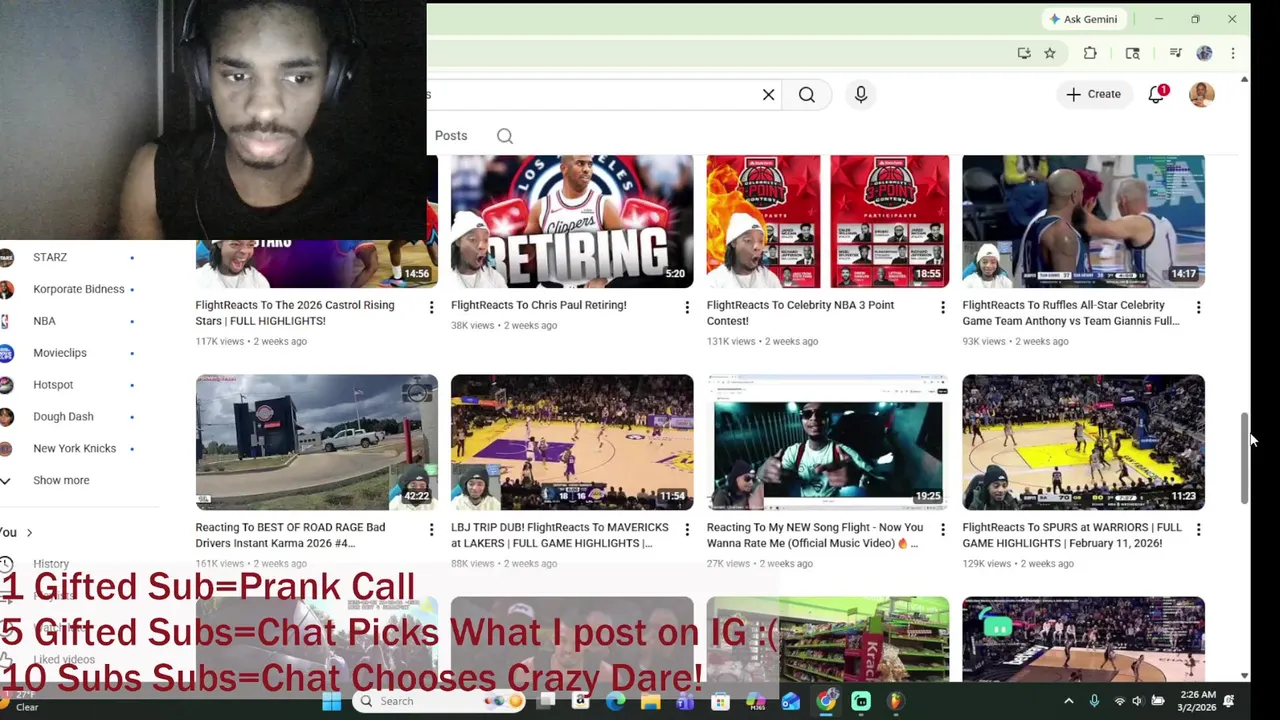This screenshot has height=720, width=1280.
Task: Open options for Spurs at Warriors video
Action: pos(1199,530)
